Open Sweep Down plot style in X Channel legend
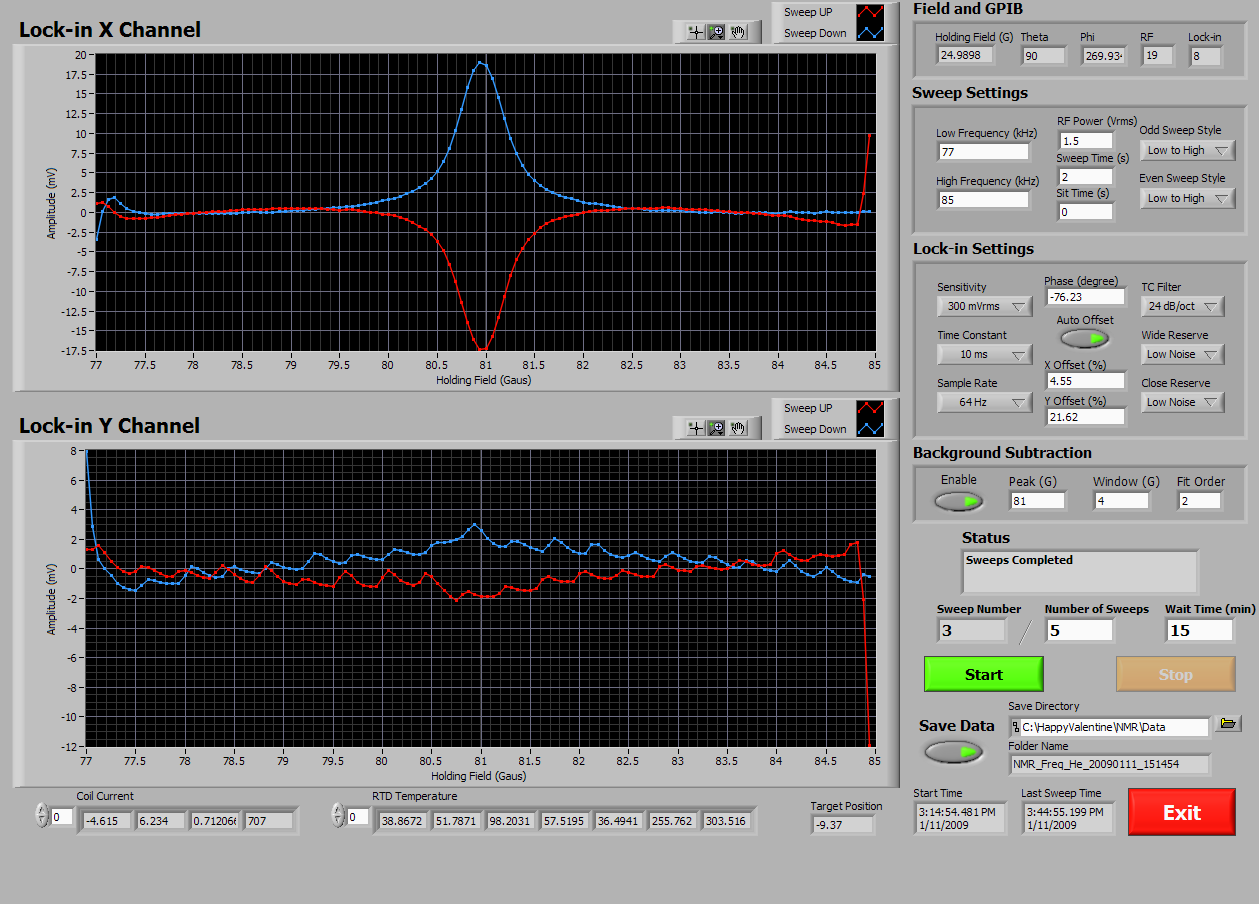This screenshot has width=1259, height=904. point(870,33)
